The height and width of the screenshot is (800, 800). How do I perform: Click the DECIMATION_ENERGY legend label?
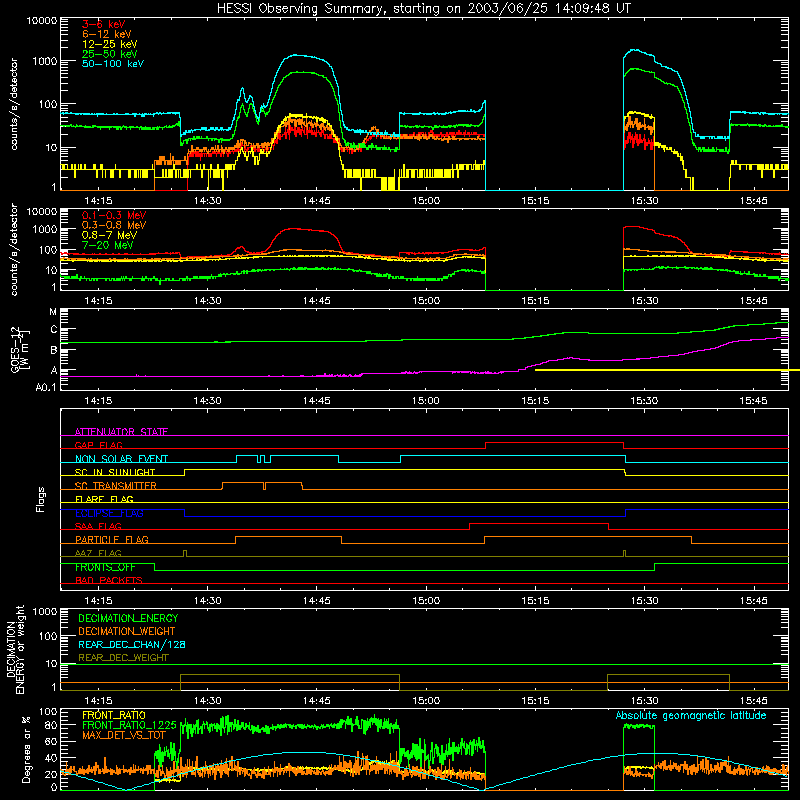(x=128, y=618)
